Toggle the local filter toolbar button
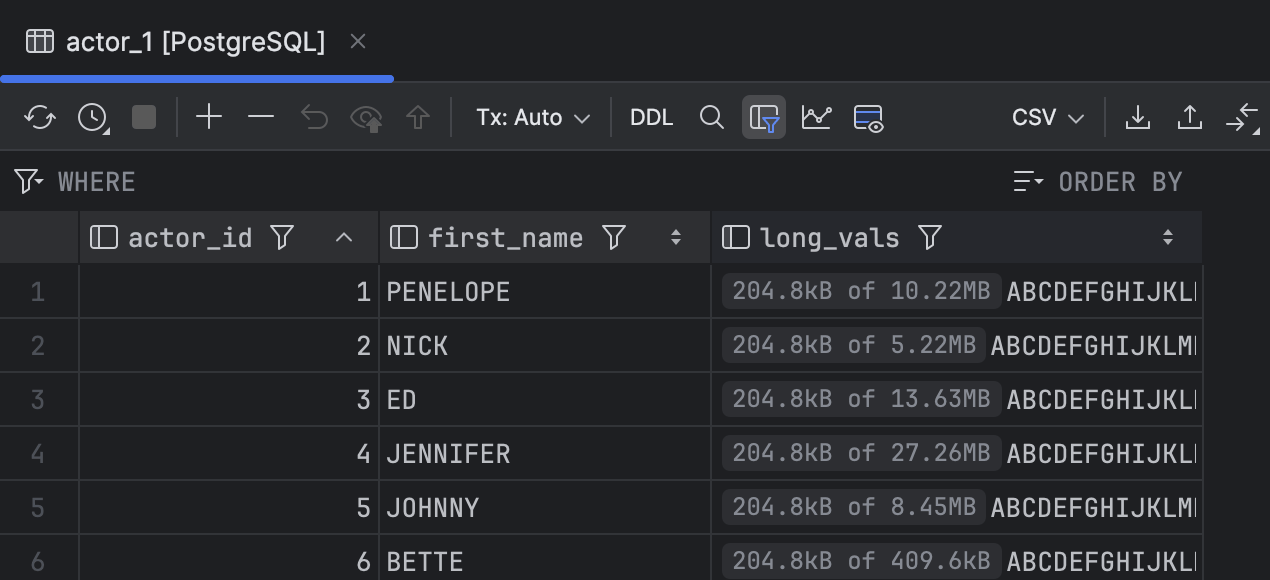The image size is (1270, 580). [764, 118]
